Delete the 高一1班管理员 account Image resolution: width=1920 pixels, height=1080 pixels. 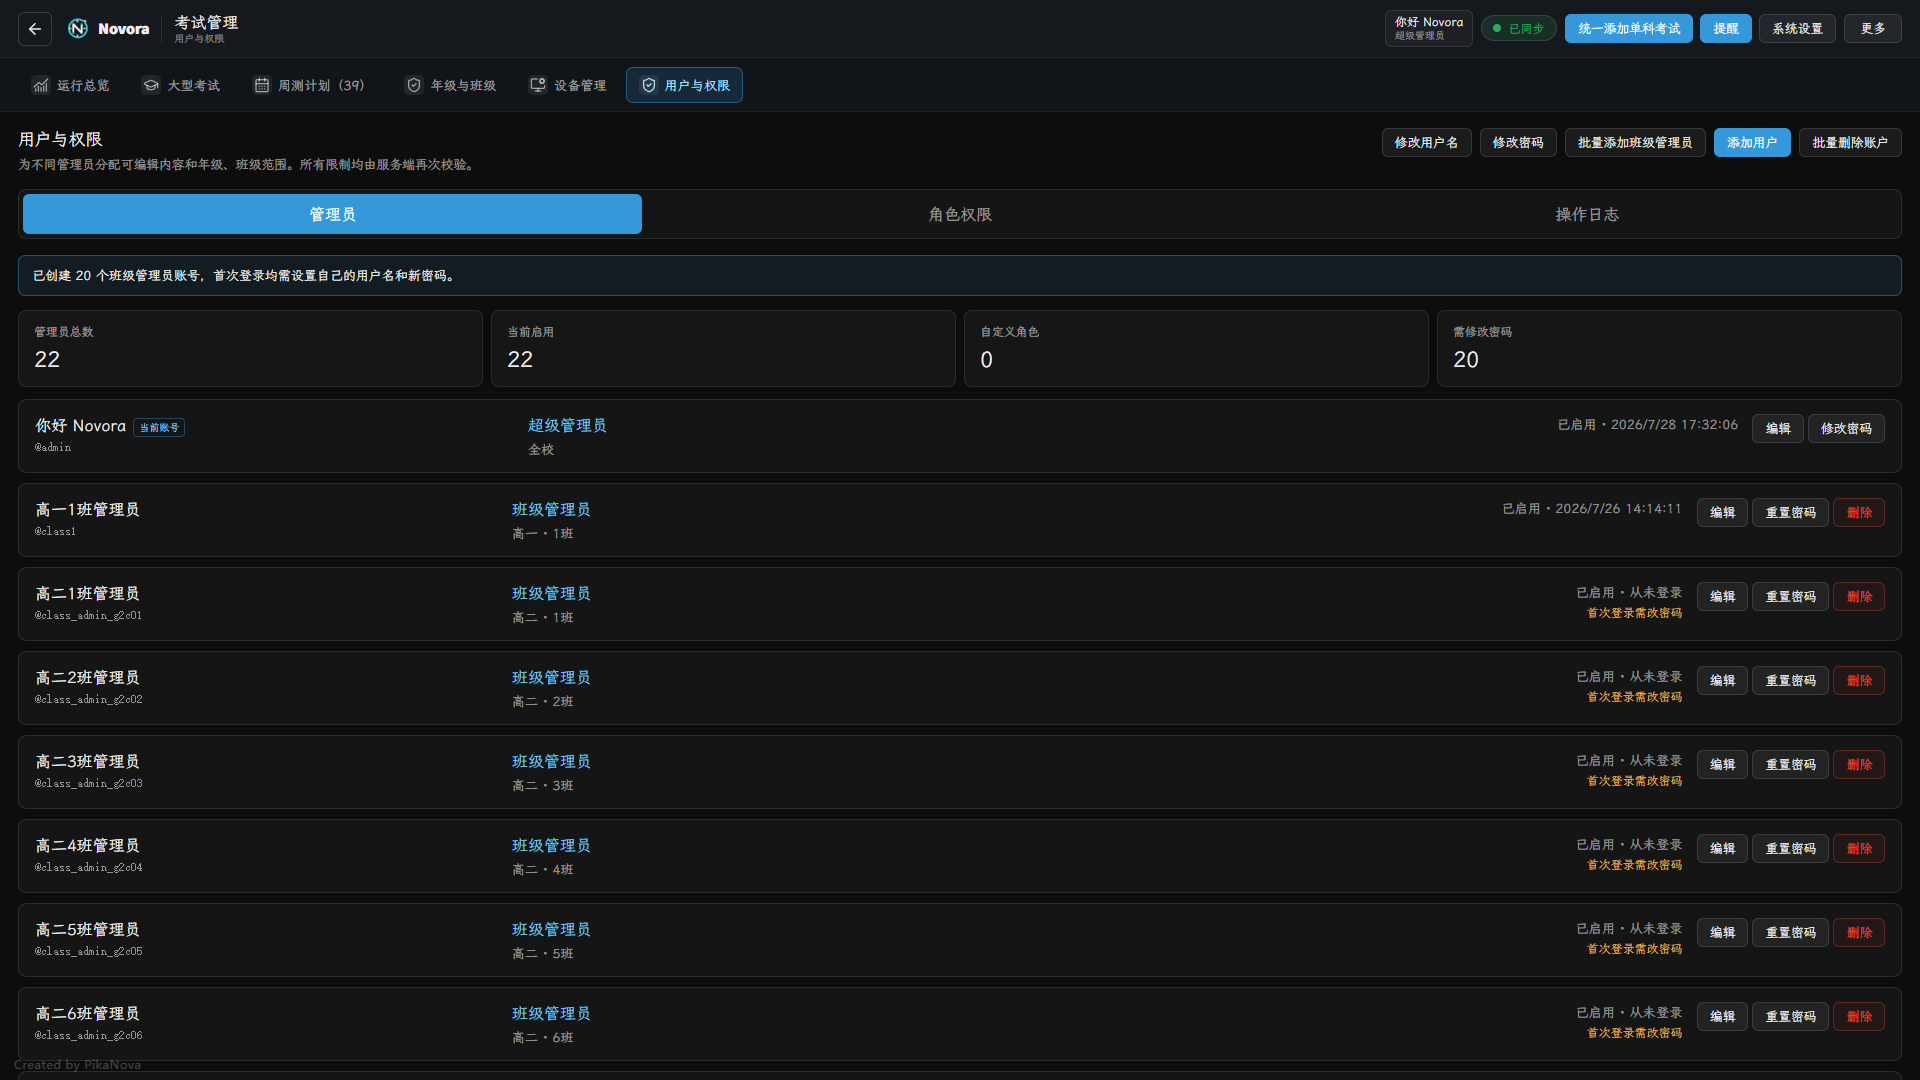[1859, 512]
